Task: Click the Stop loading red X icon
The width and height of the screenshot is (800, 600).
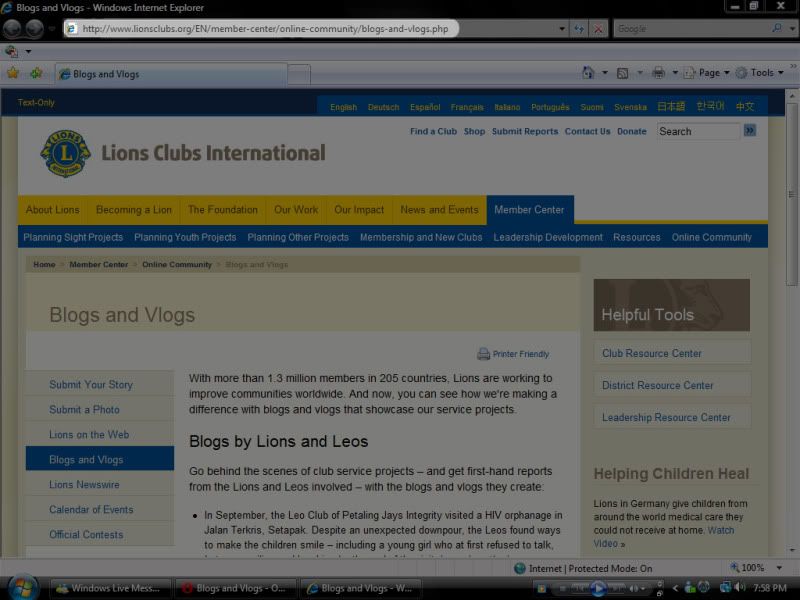Action: point(598,29)
